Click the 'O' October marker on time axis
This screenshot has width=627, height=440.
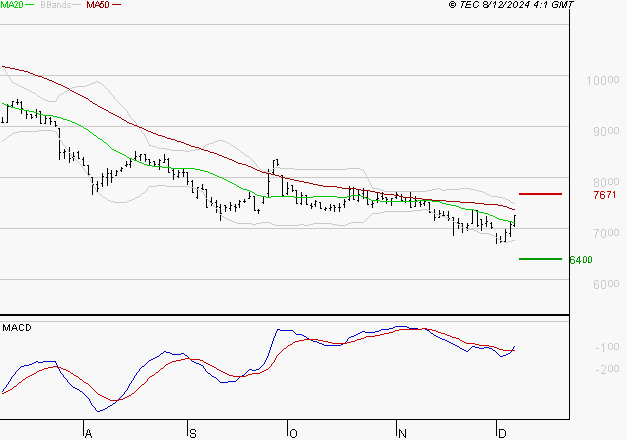tap(292, 433)
